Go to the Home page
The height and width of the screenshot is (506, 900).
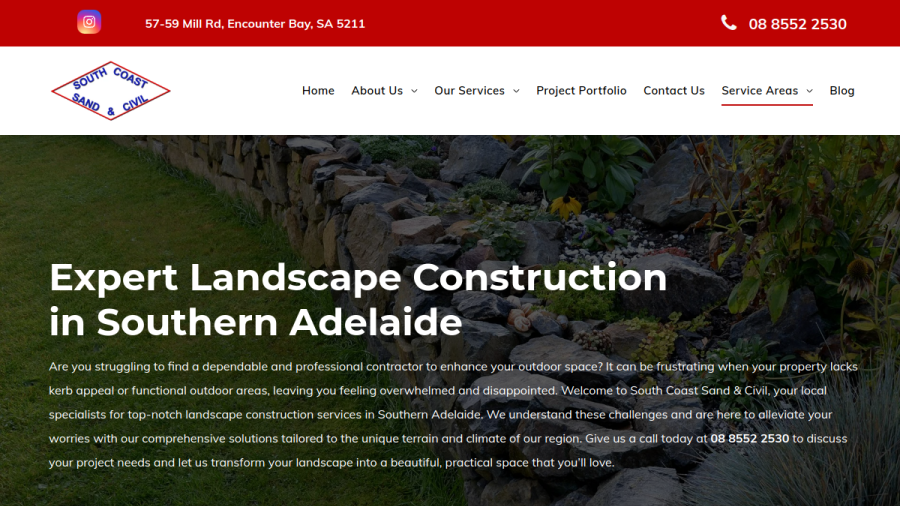(318, 91)
